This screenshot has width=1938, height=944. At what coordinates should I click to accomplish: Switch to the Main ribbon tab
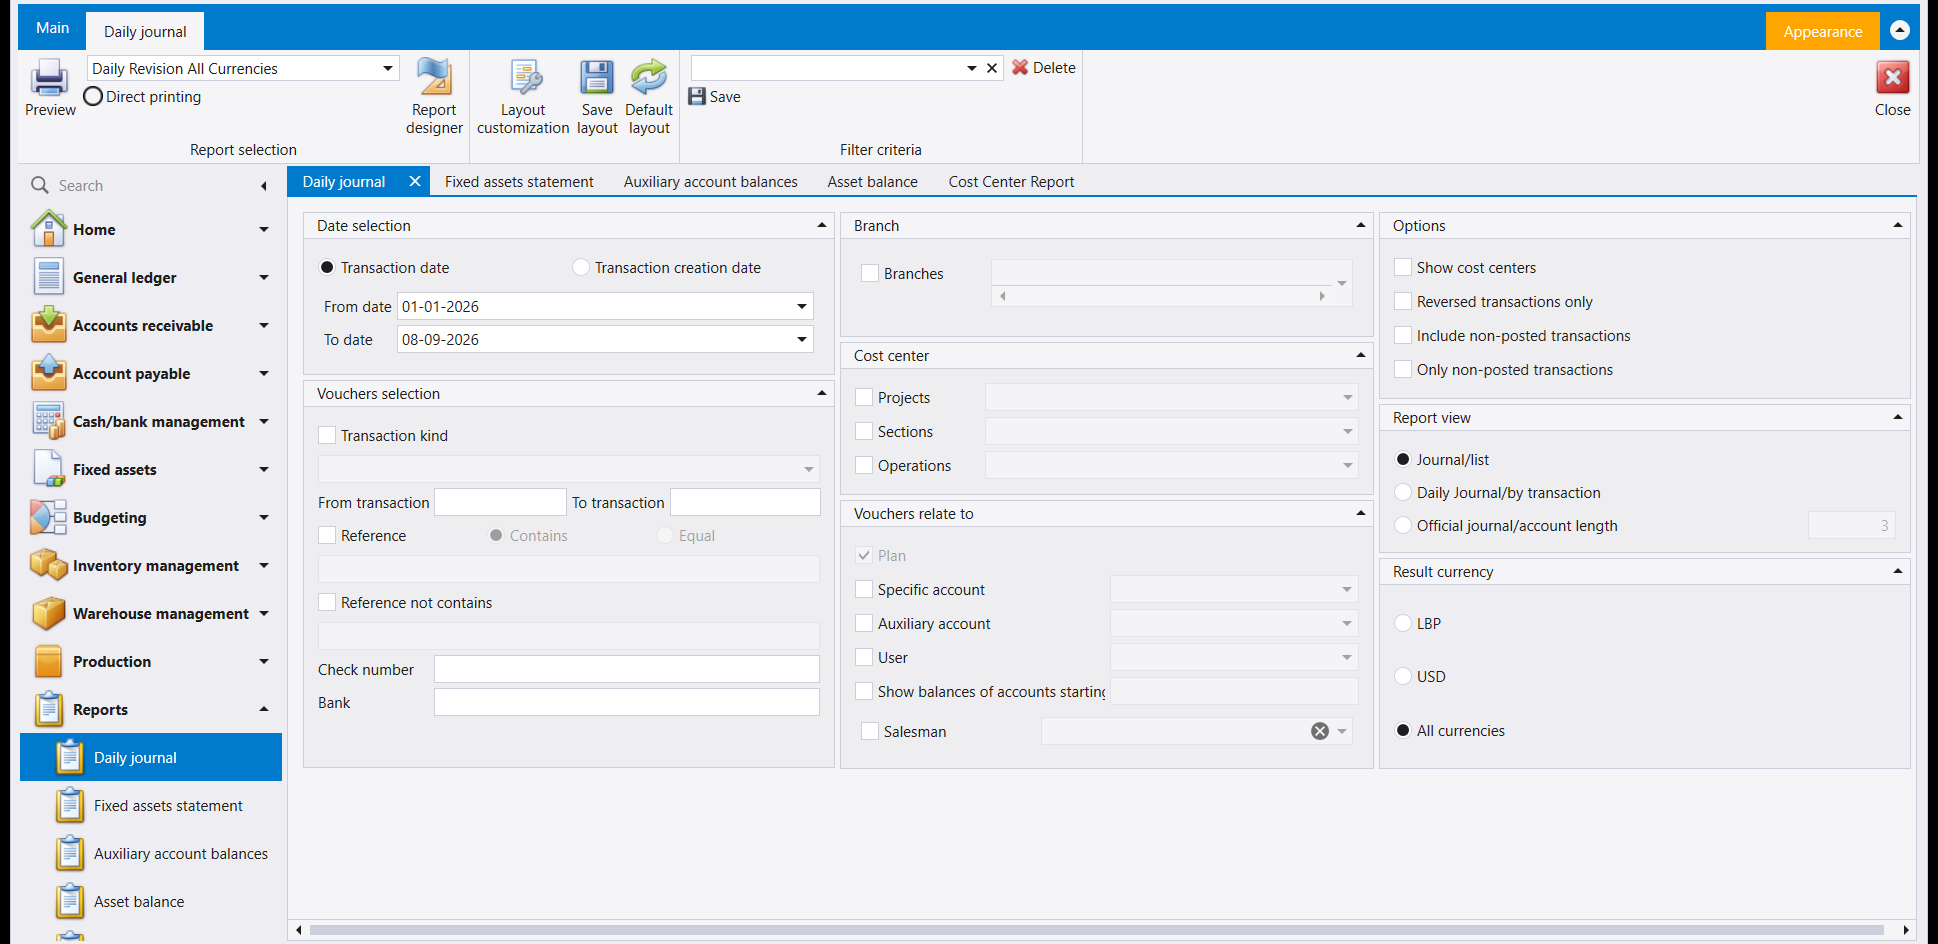pyautogui.click(x=52, y=28)
